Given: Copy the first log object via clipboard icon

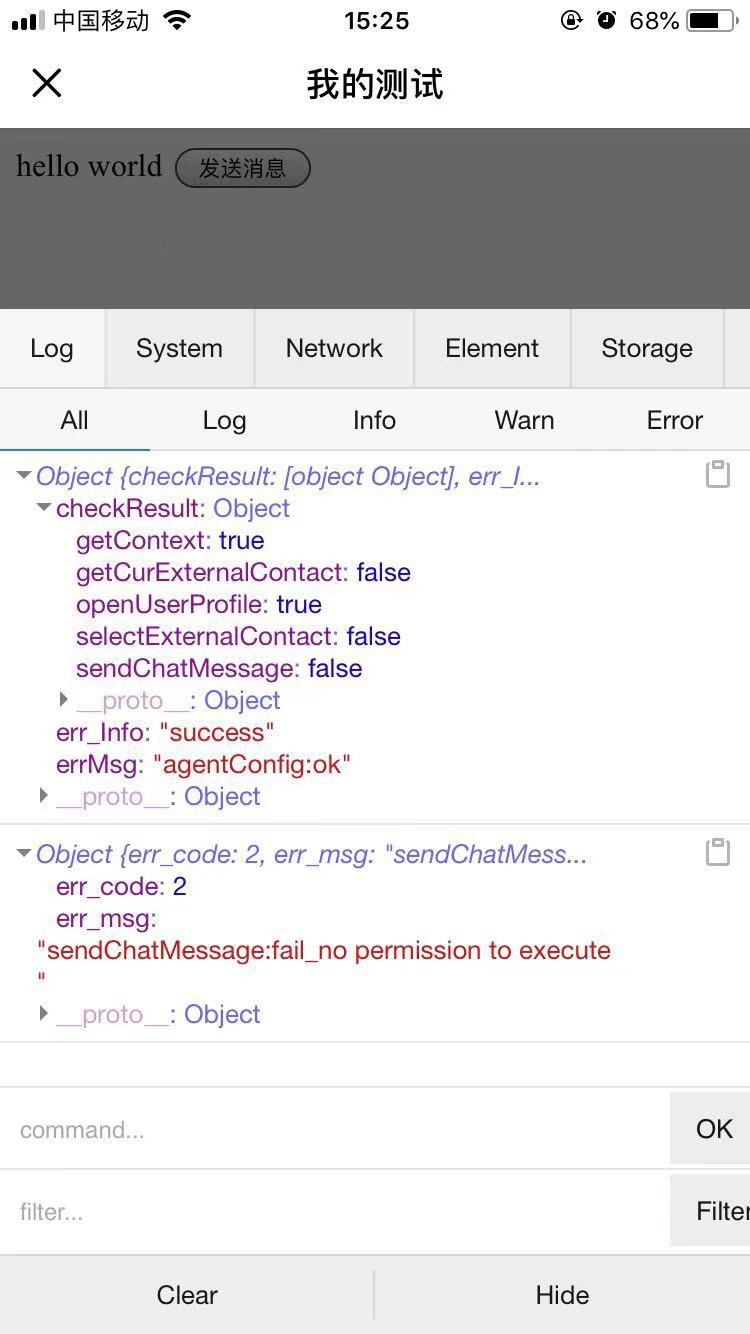Looking at the screenshot, I should coord(718,474).
